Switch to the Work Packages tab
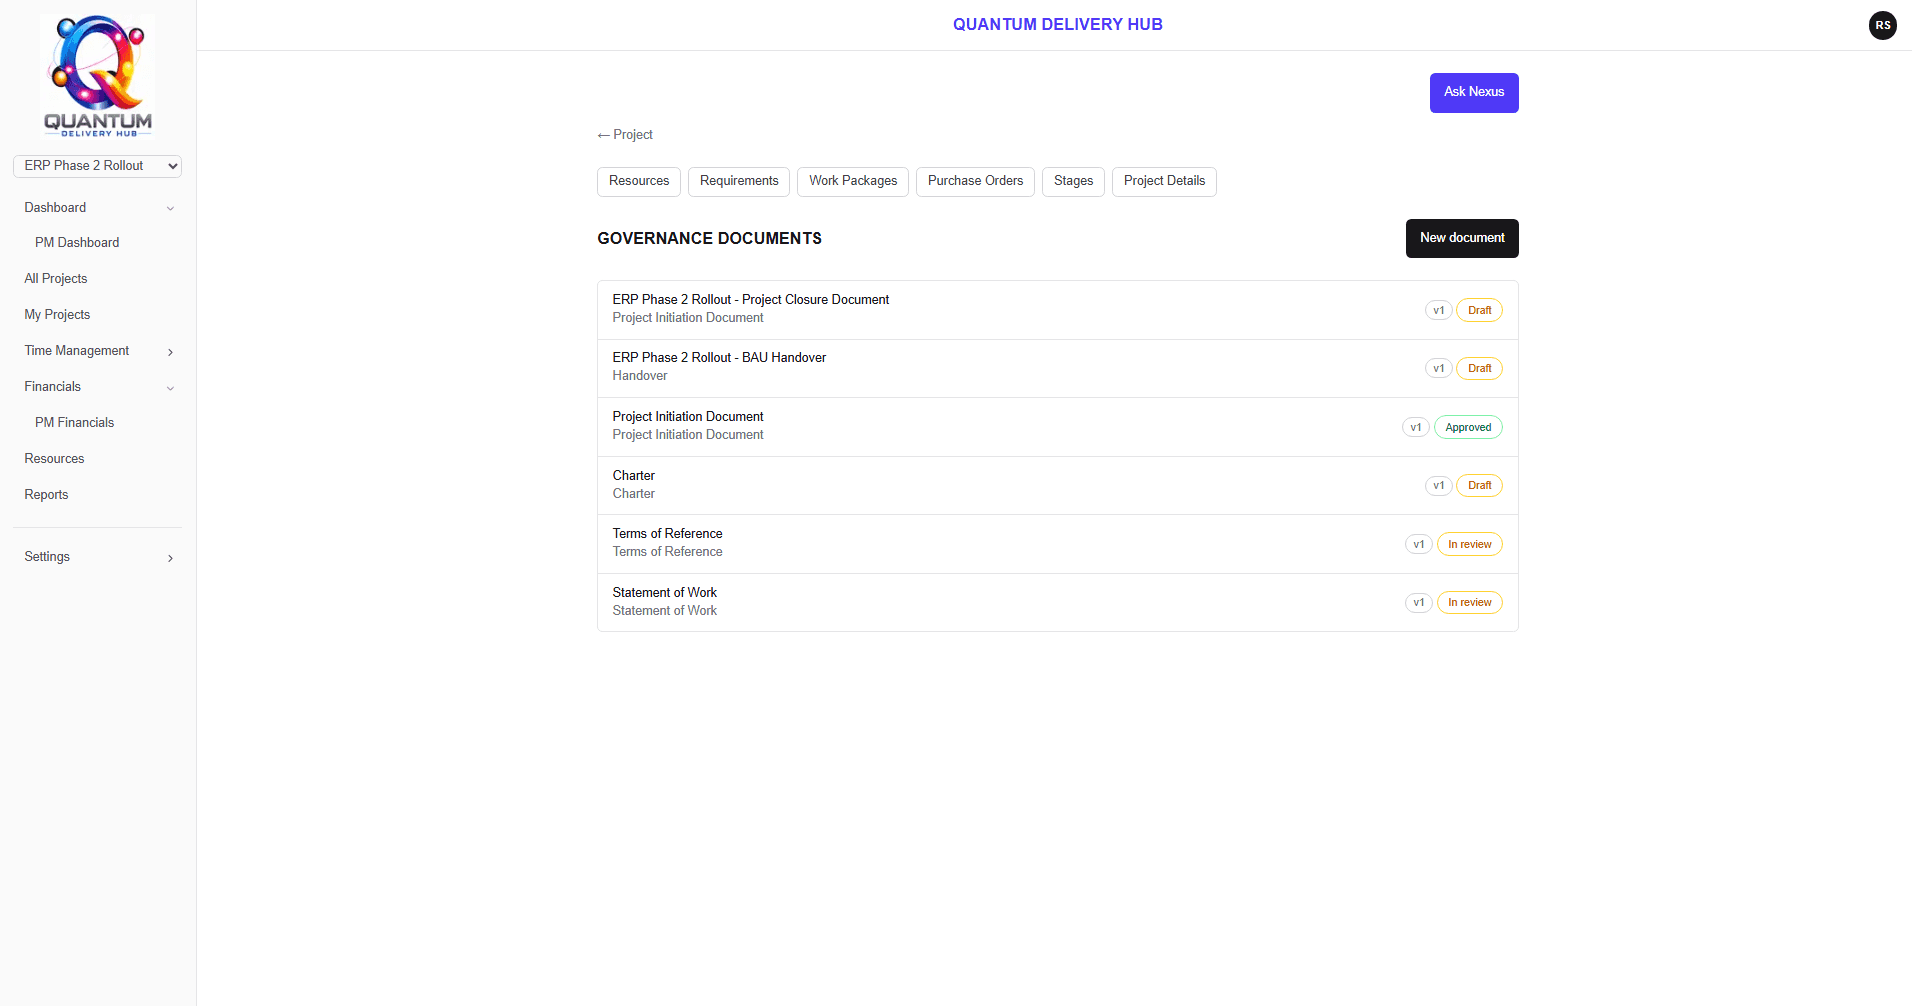Screen dimensions: 1912x1006 (x=852, y=182)
